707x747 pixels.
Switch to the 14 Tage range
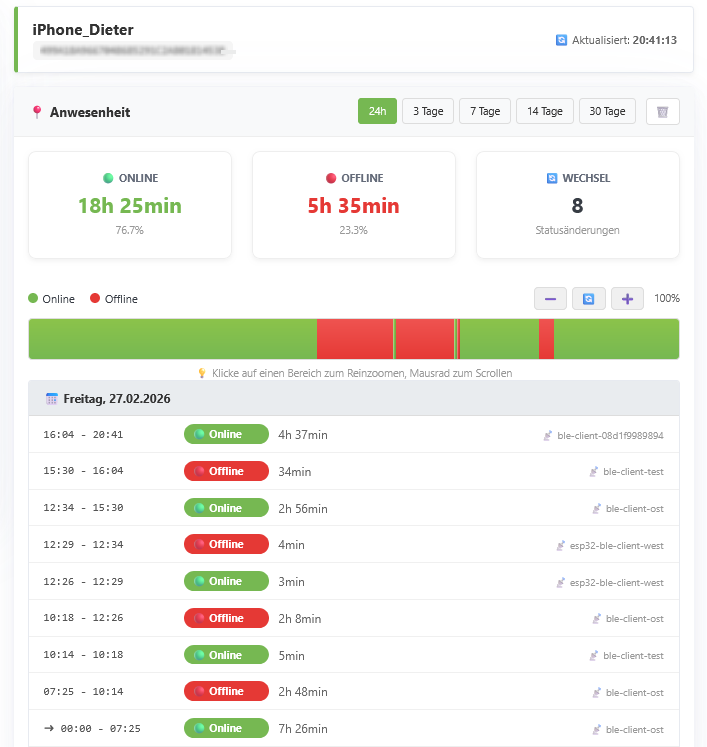coord(545,111)
